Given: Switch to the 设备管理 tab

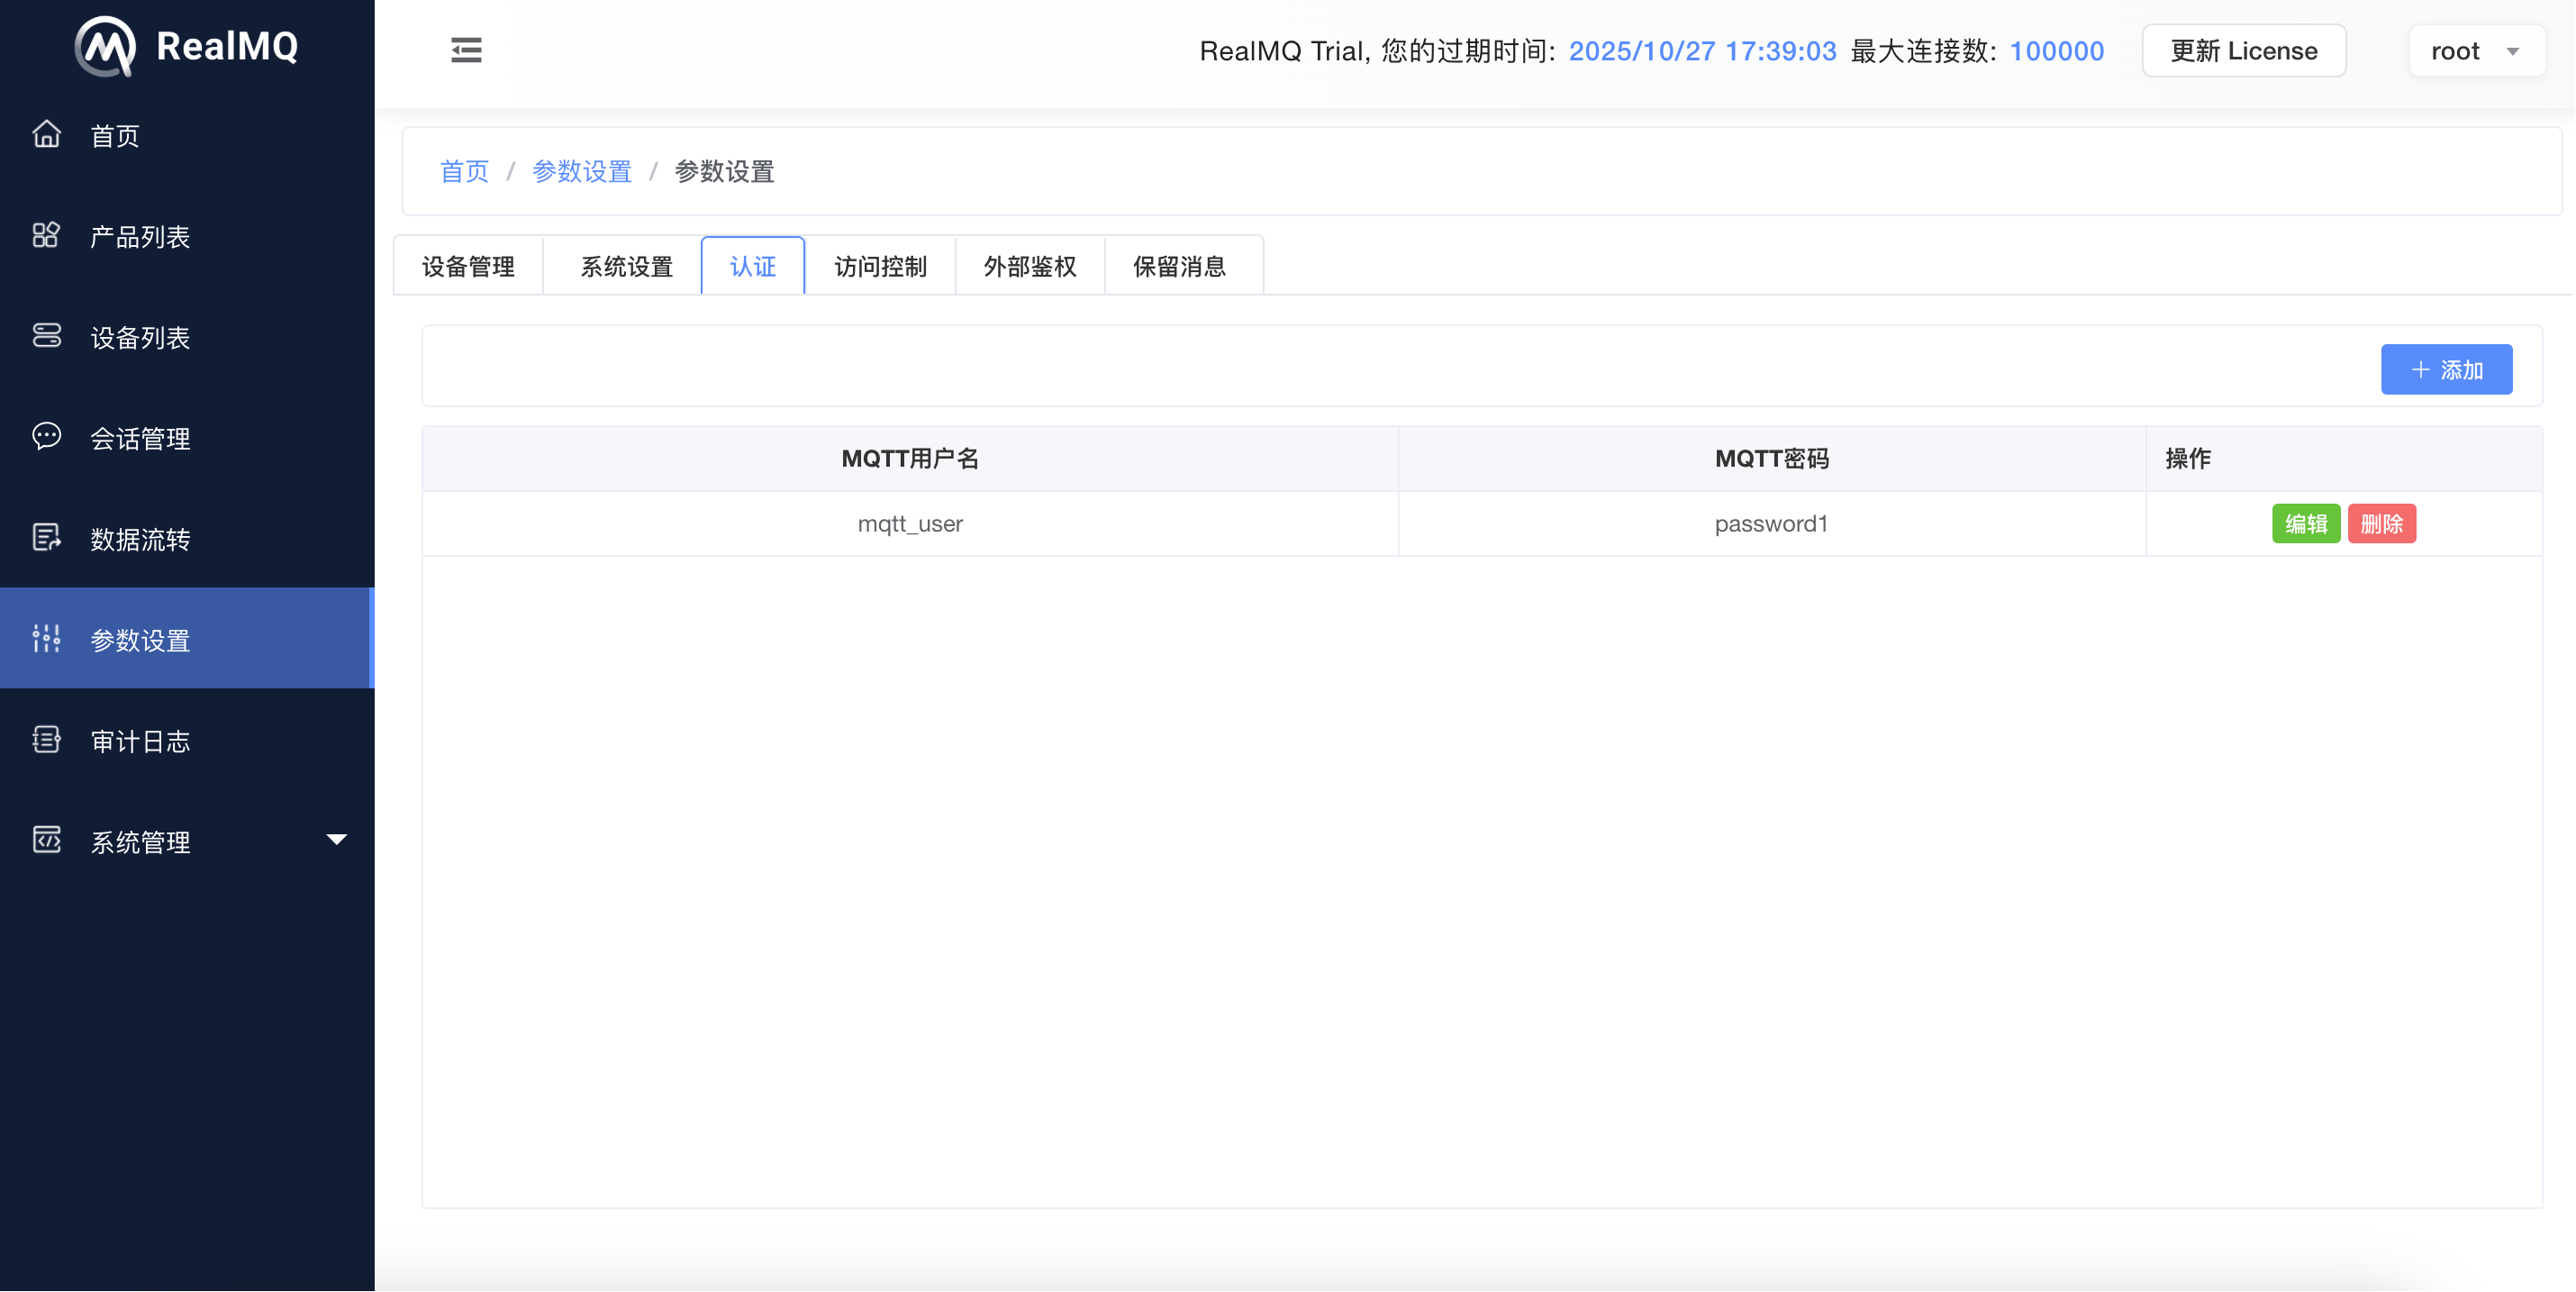Looking at the screenshot, I should [468, 266].
